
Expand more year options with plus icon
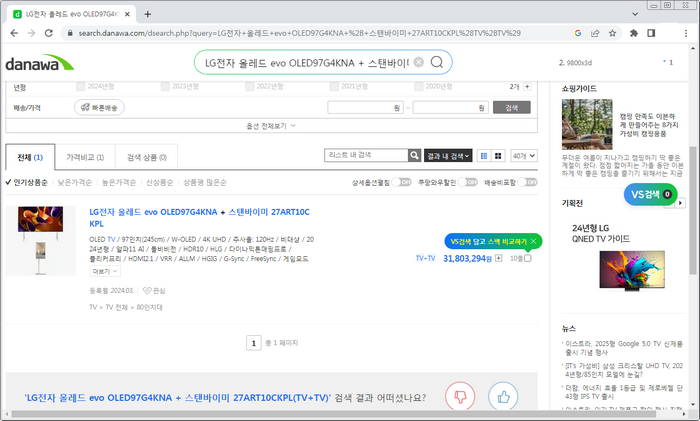tap(527, 87)
